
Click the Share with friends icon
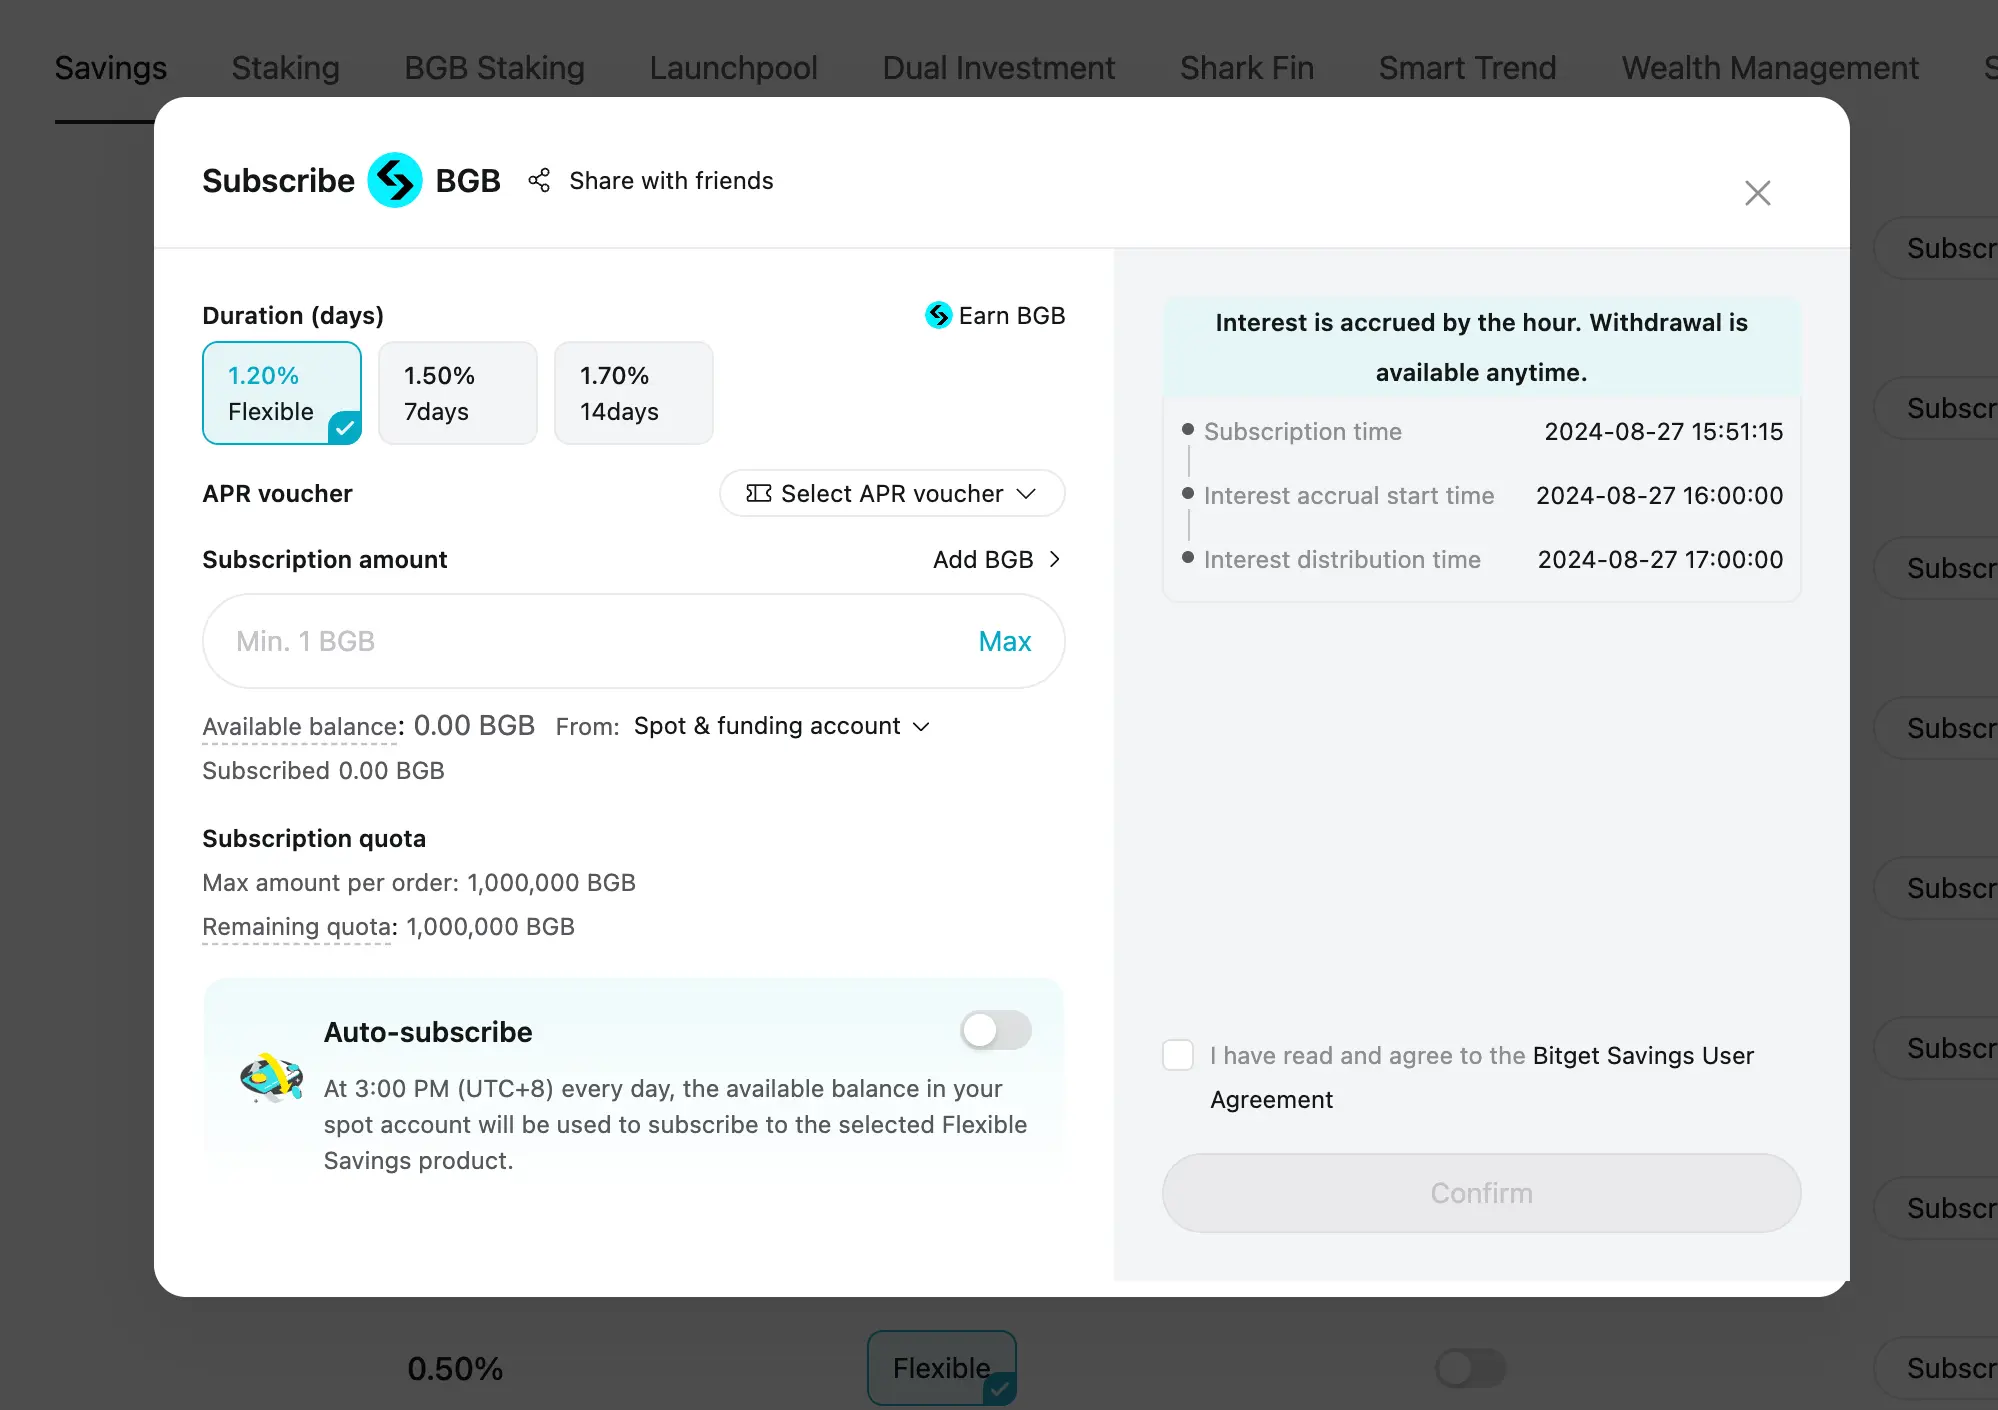tap(540, 180)
